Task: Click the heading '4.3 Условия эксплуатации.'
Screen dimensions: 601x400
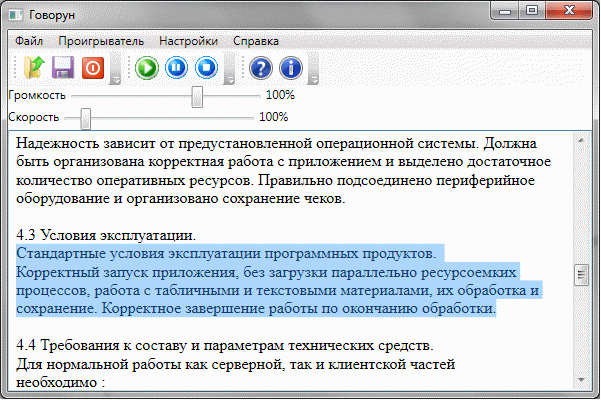Action: (x=106, y=235)
